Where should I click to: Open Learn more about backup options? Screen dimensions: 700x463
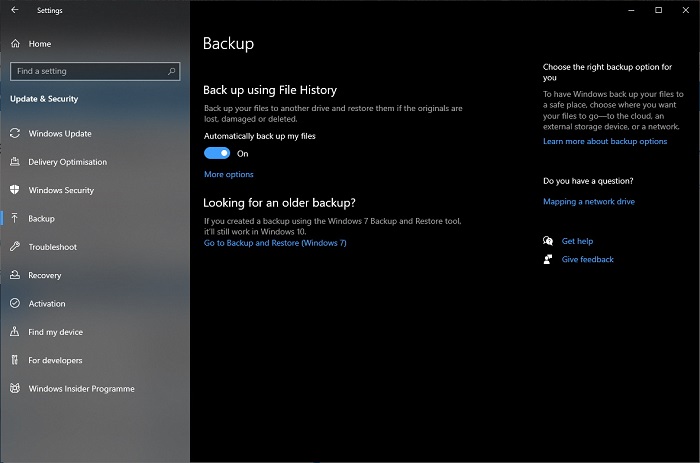(x=604, y=142)
